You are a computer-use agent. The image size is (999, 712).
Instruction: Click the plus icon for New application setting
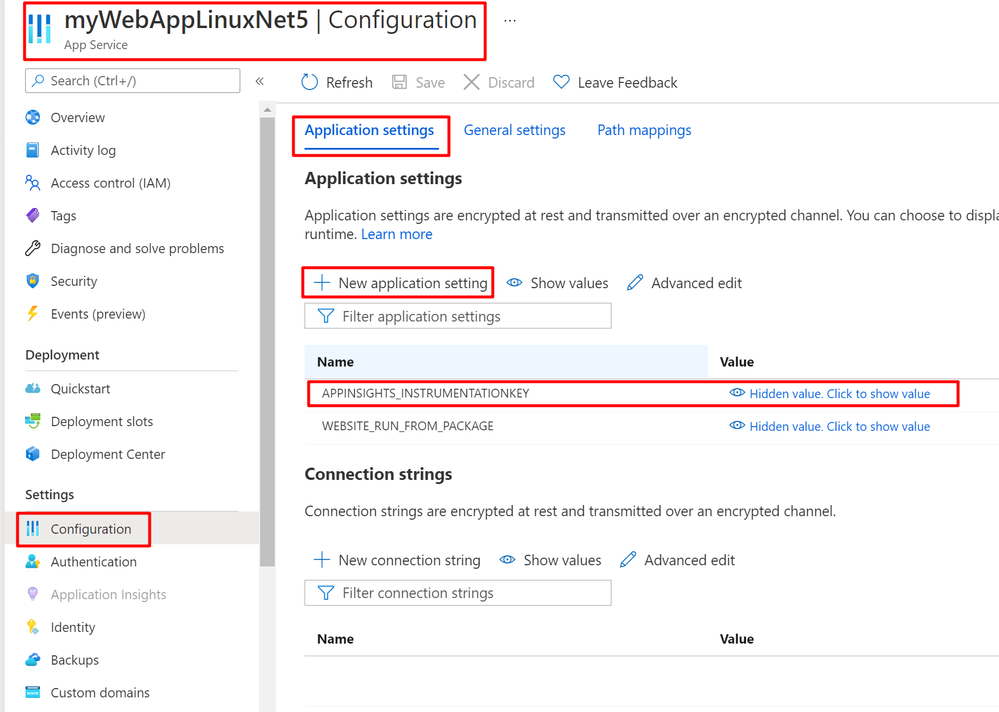click(322, 283)
